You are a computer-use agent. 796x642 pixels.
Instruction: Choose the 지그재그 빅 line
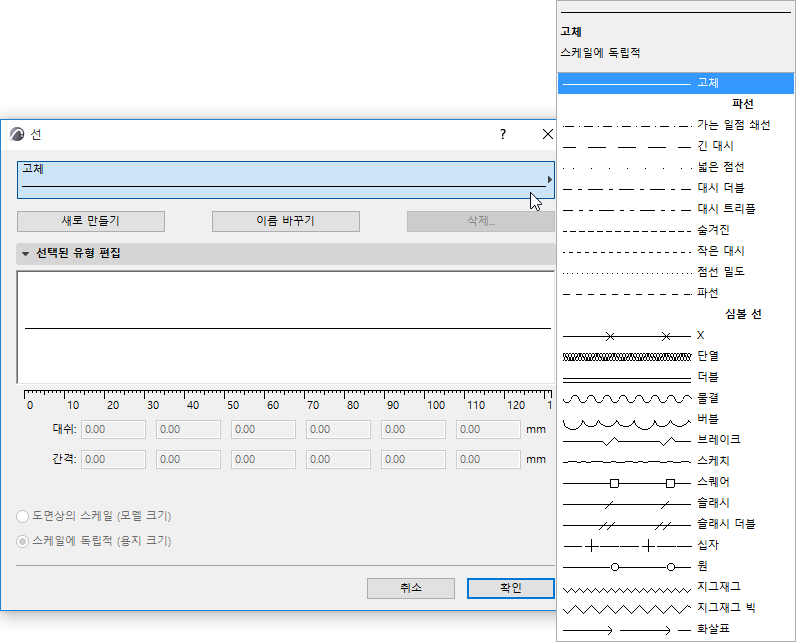(675, 608)
